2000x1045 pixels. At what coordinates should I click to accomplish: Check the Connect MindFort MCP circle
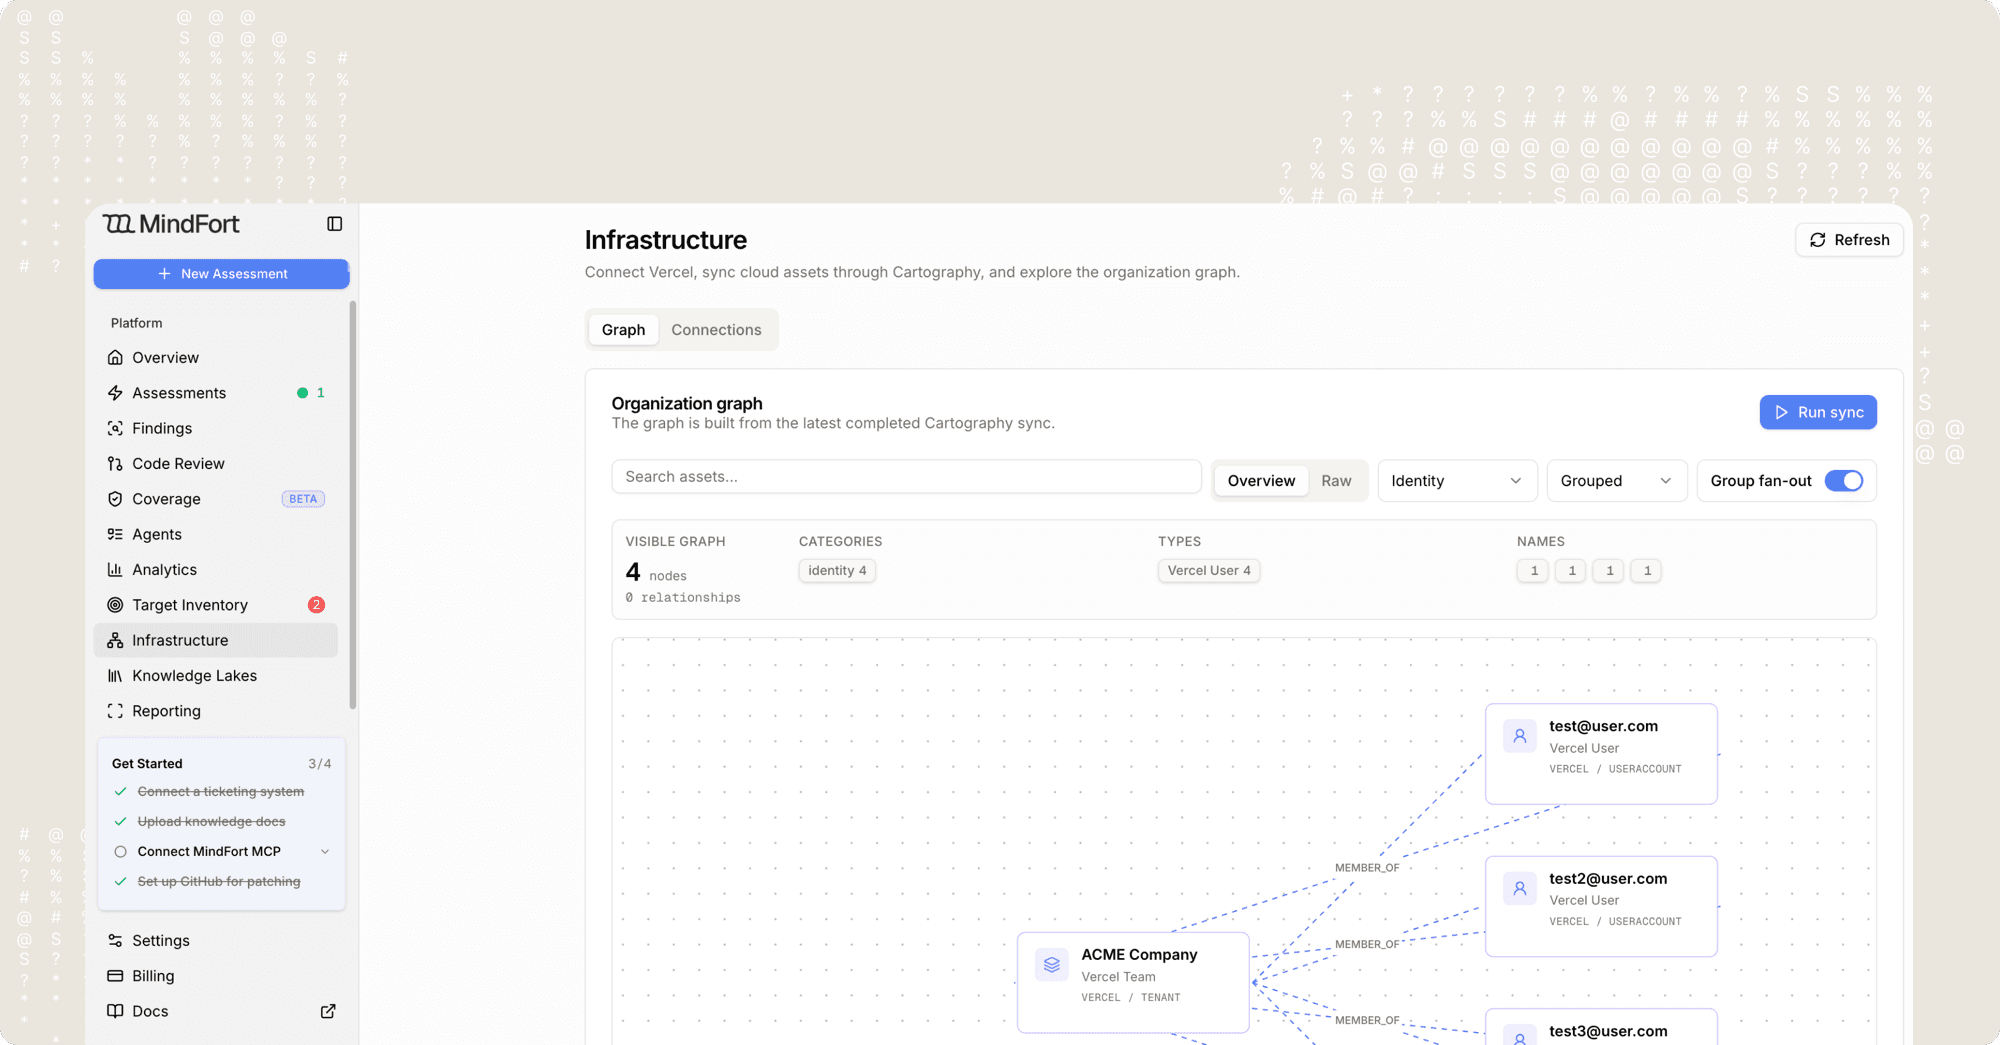(x=120, y=852)
